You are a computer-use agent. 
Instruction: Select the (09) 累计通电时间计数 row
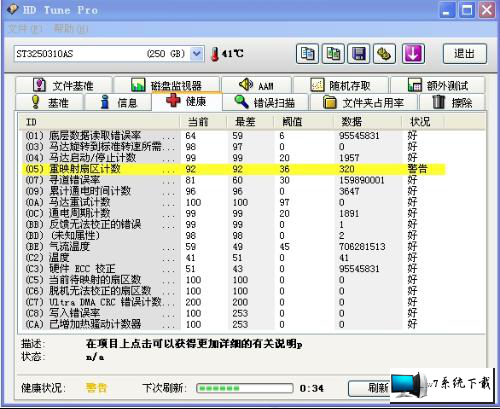tap(233, 191)
